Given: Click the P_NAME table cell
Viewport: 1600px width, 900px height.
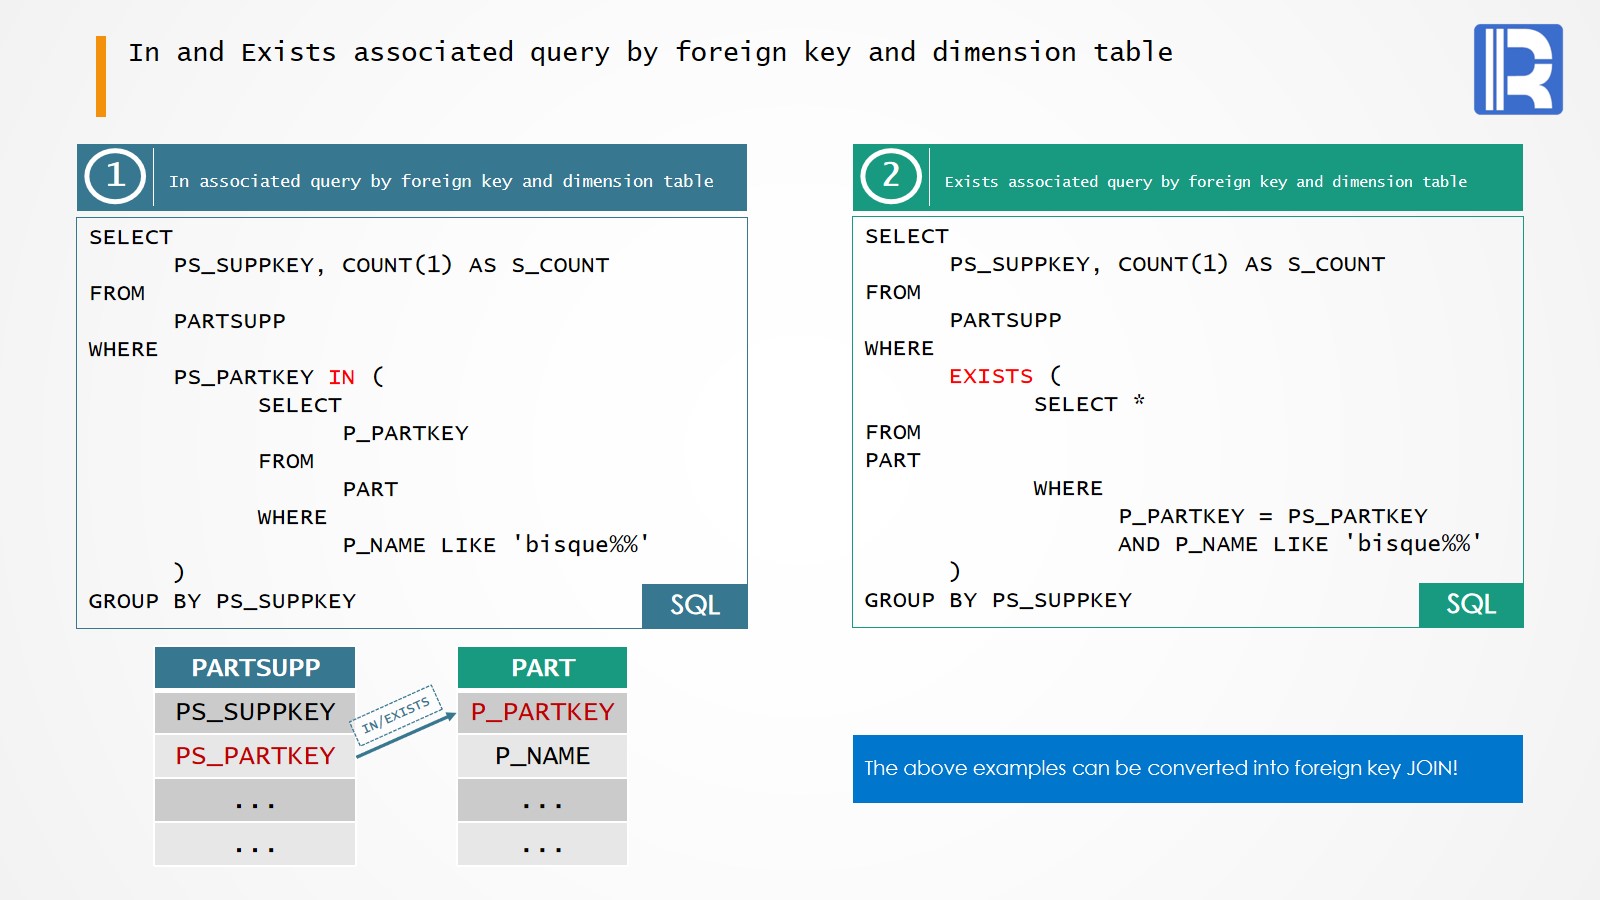Looking at the screenshot, I should tap(542, 756).
